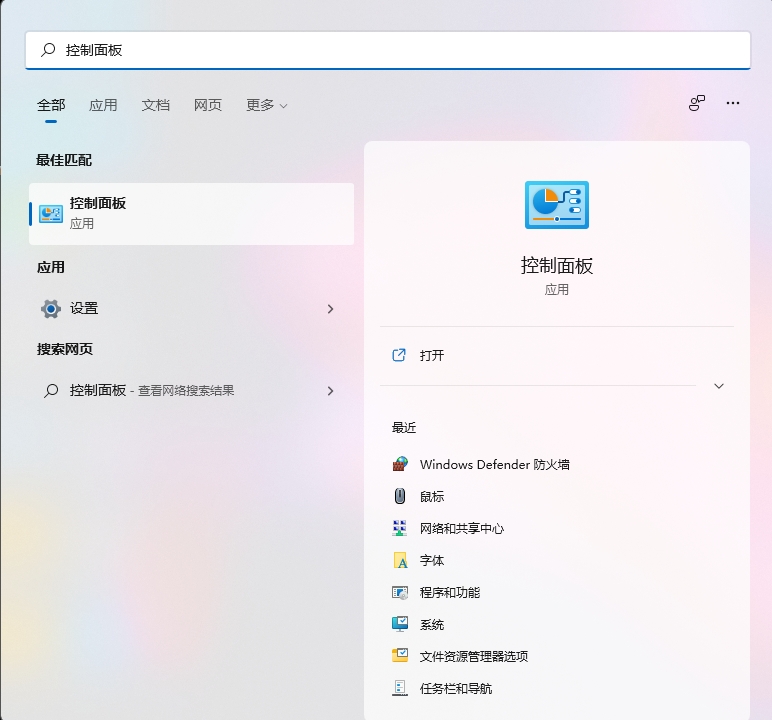Switch to the 文档 filter tab

pyautogui.click(x=156, y=105)
